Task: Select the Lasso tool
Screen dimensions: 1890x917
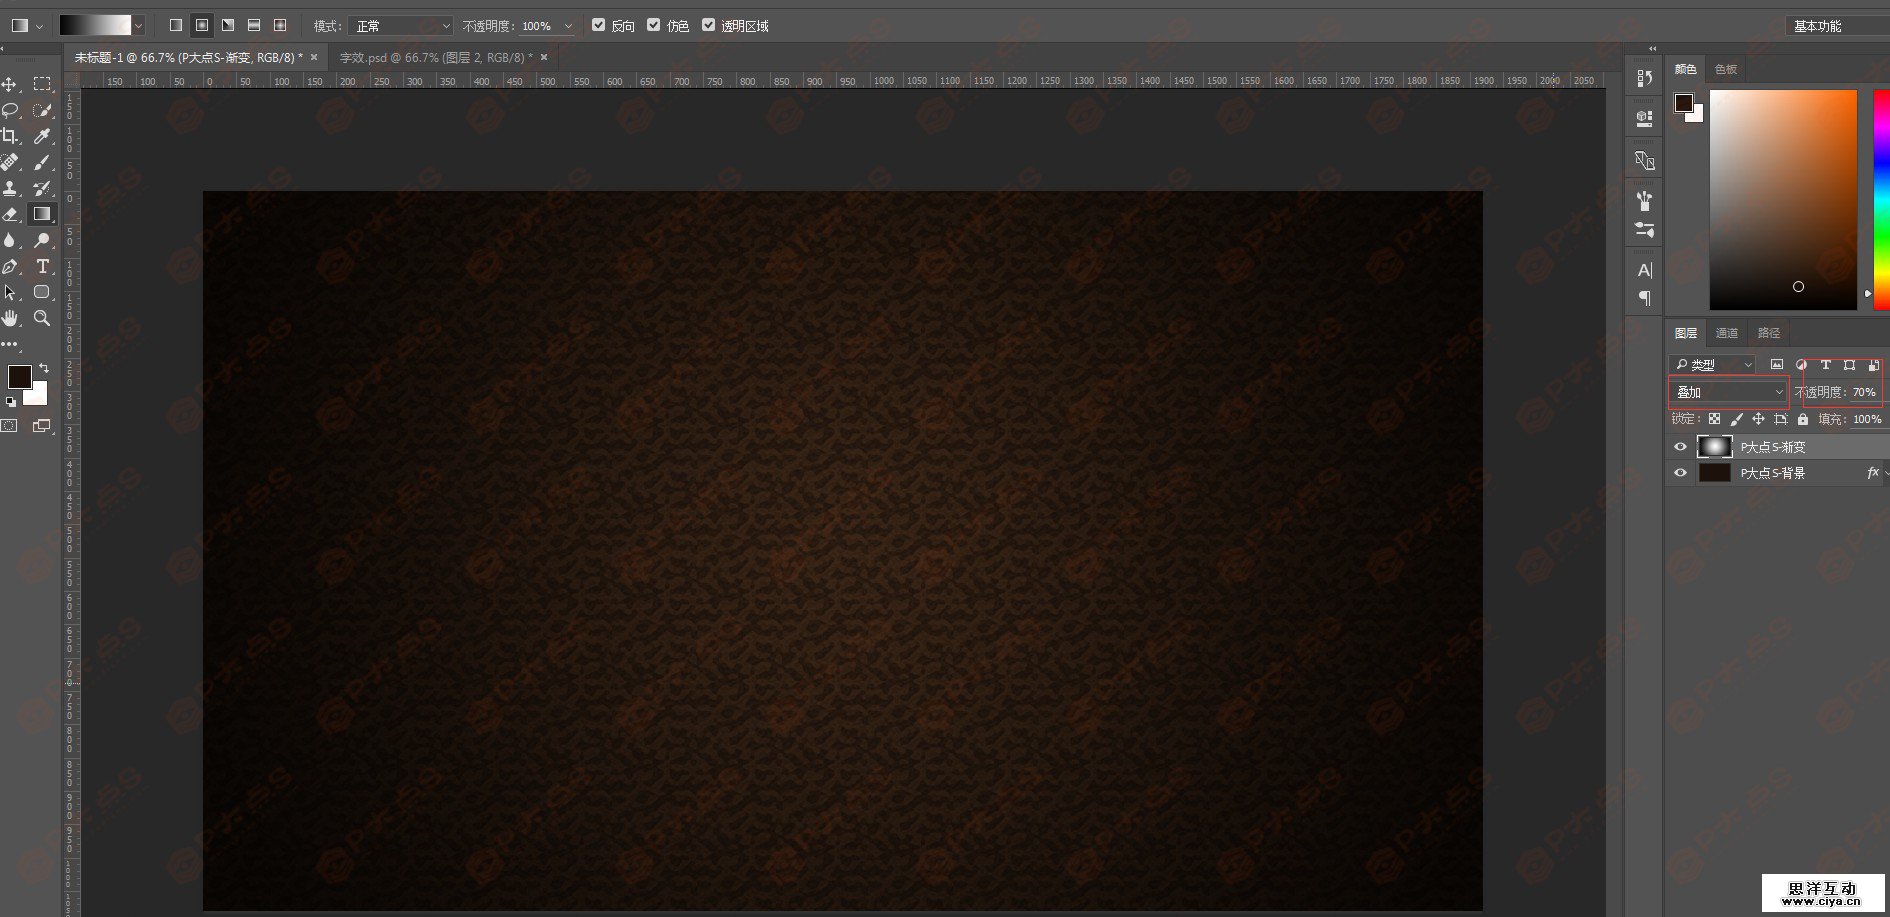Action: click(10, 110)
